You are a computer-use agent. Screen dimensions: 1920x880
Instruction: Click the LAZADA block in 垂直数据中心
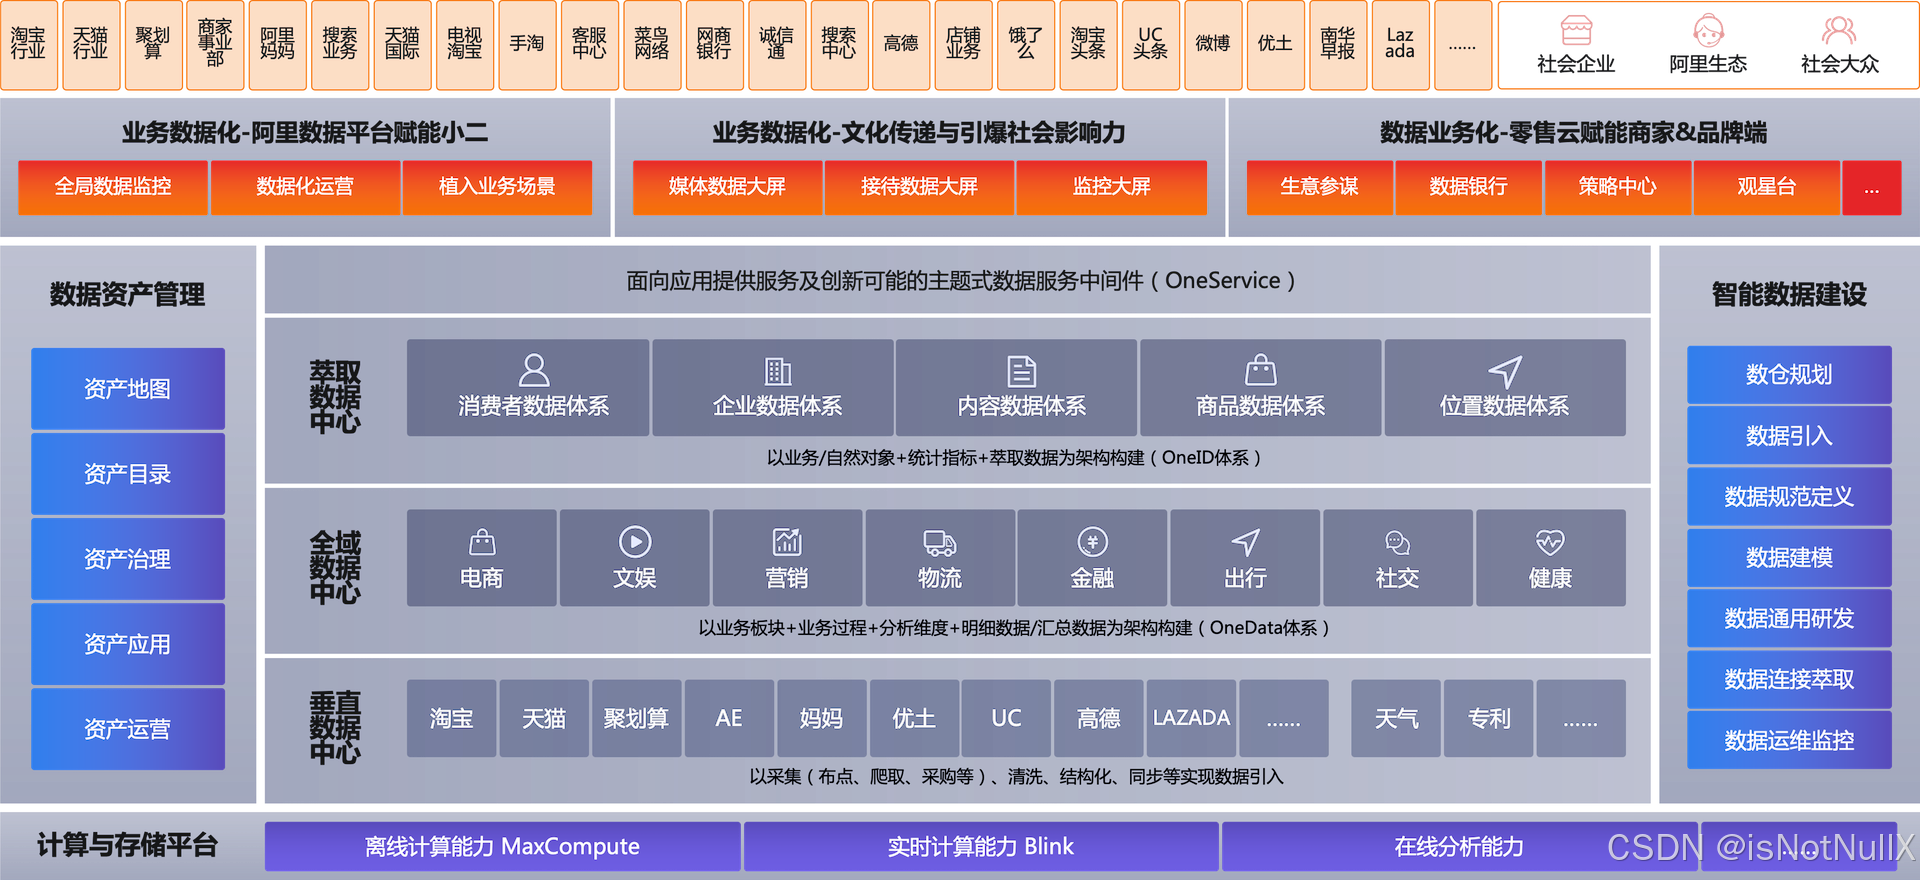coord(1191,719)
